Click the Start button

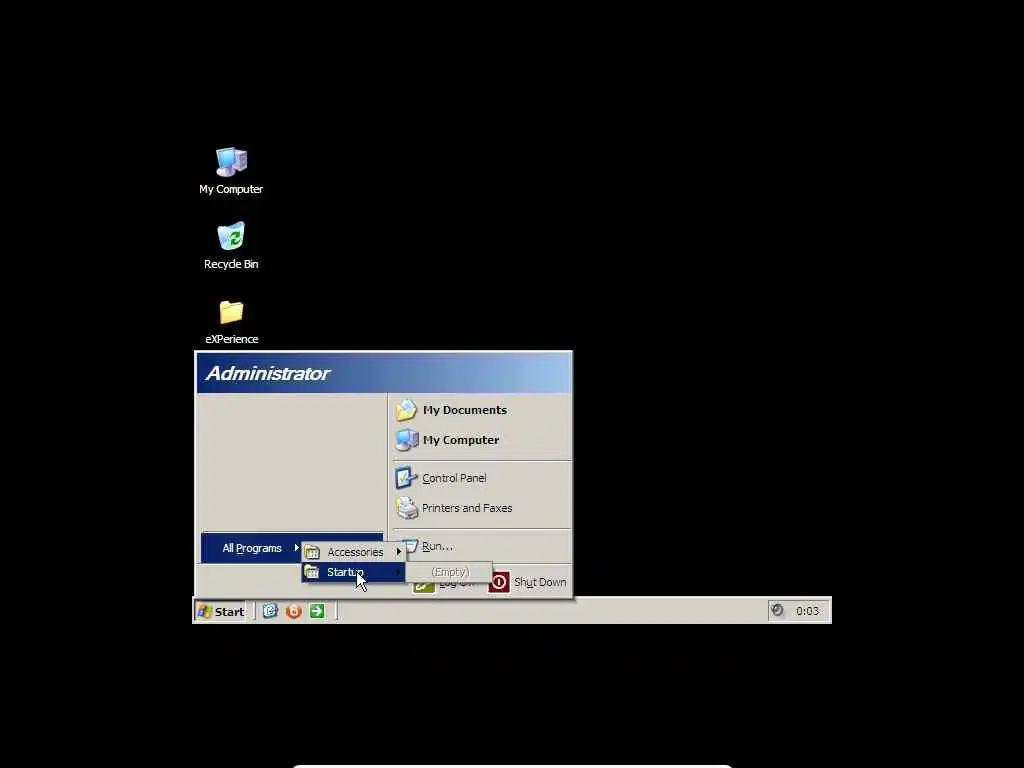coord(221,611)
